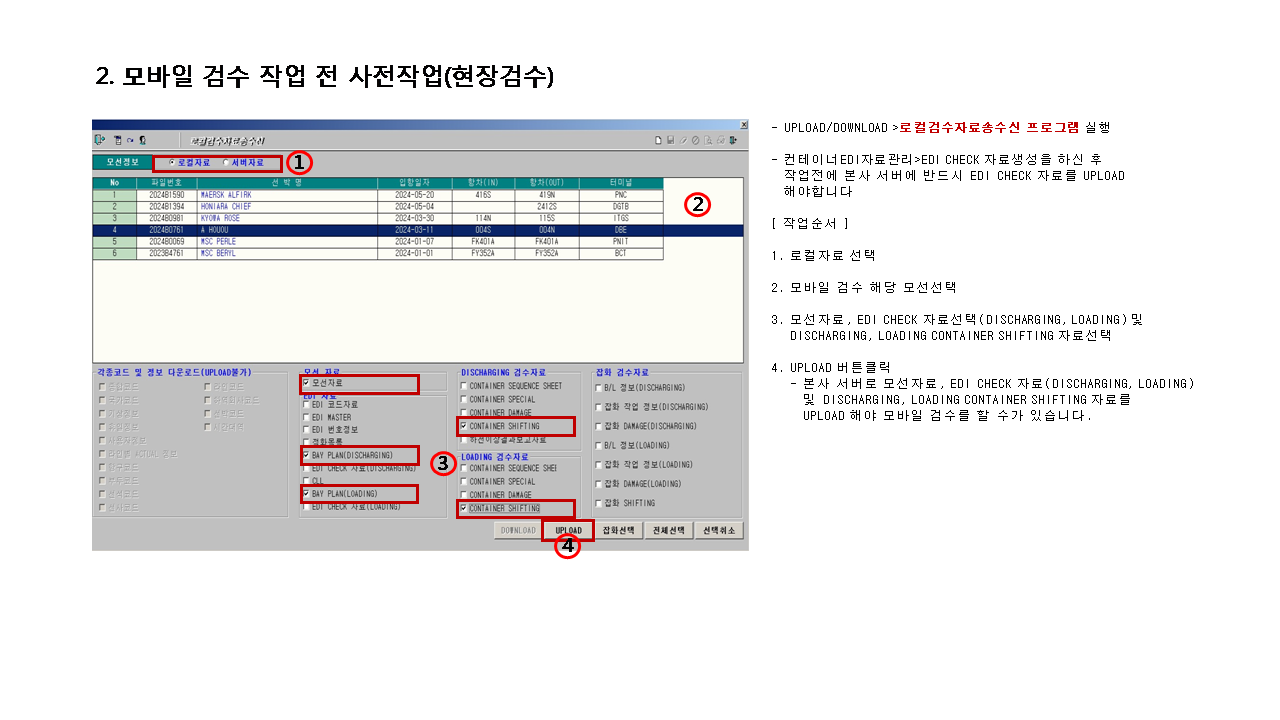Click the 선 박 명 column header
Screen dimensions: 1280x720
pos(287,183)
